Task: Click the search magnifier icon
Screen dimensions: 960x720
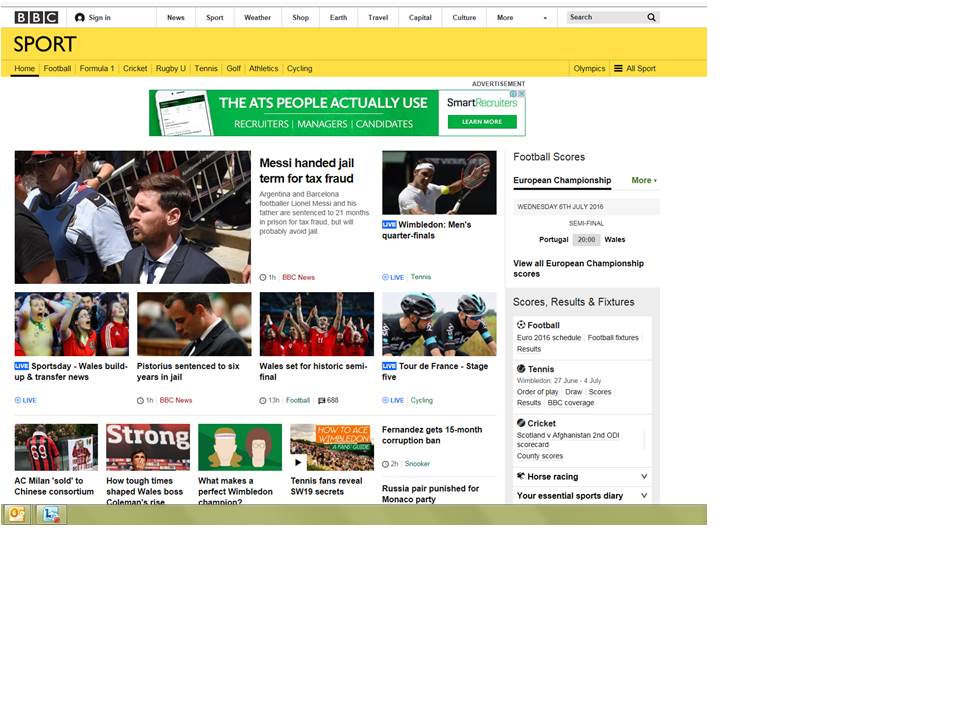Action: tap(651, 17)
